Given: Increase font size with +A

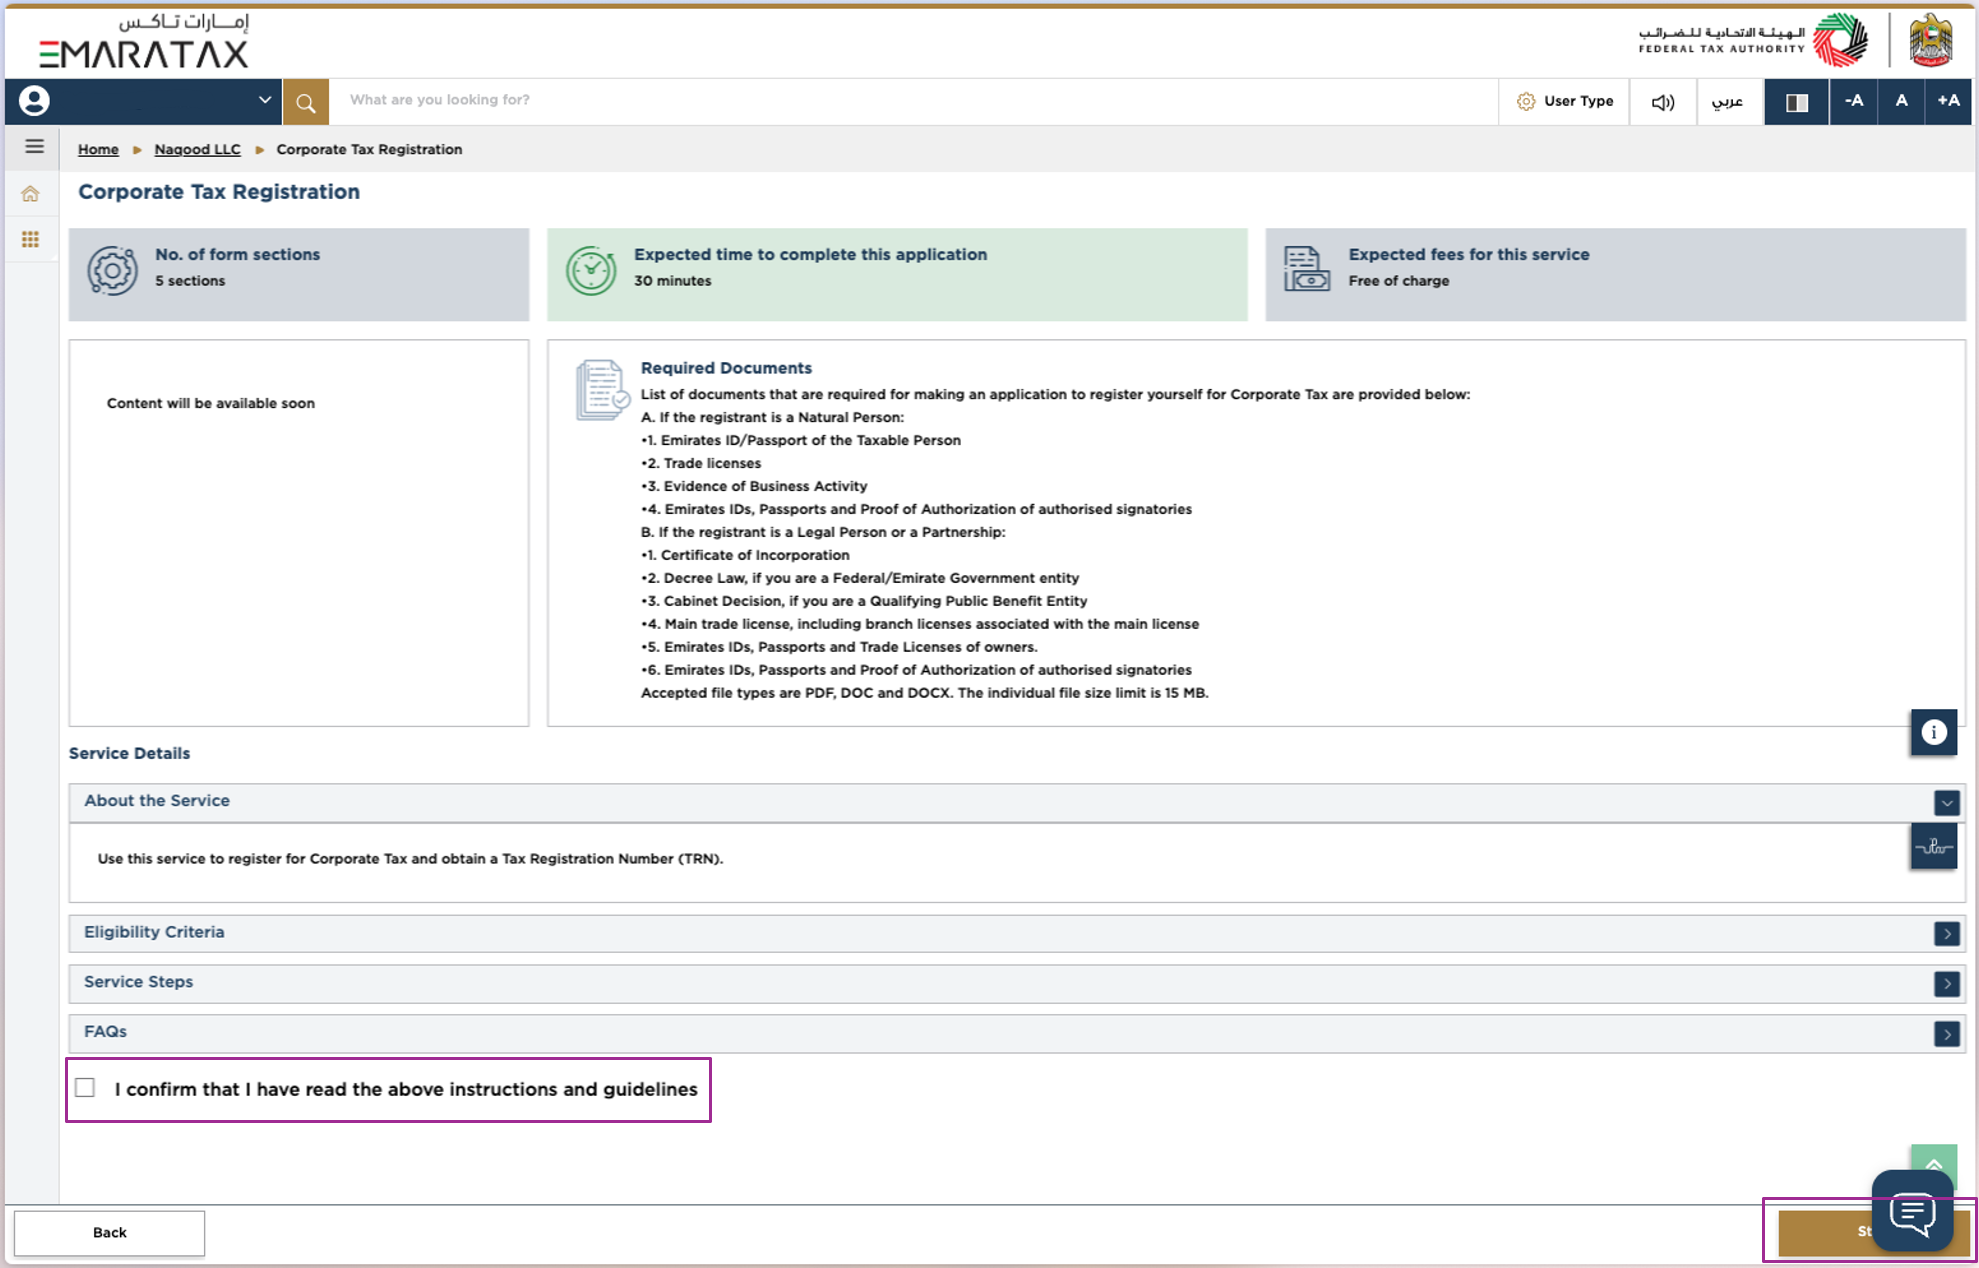Looking at the screenshot, I should 1948,101.
